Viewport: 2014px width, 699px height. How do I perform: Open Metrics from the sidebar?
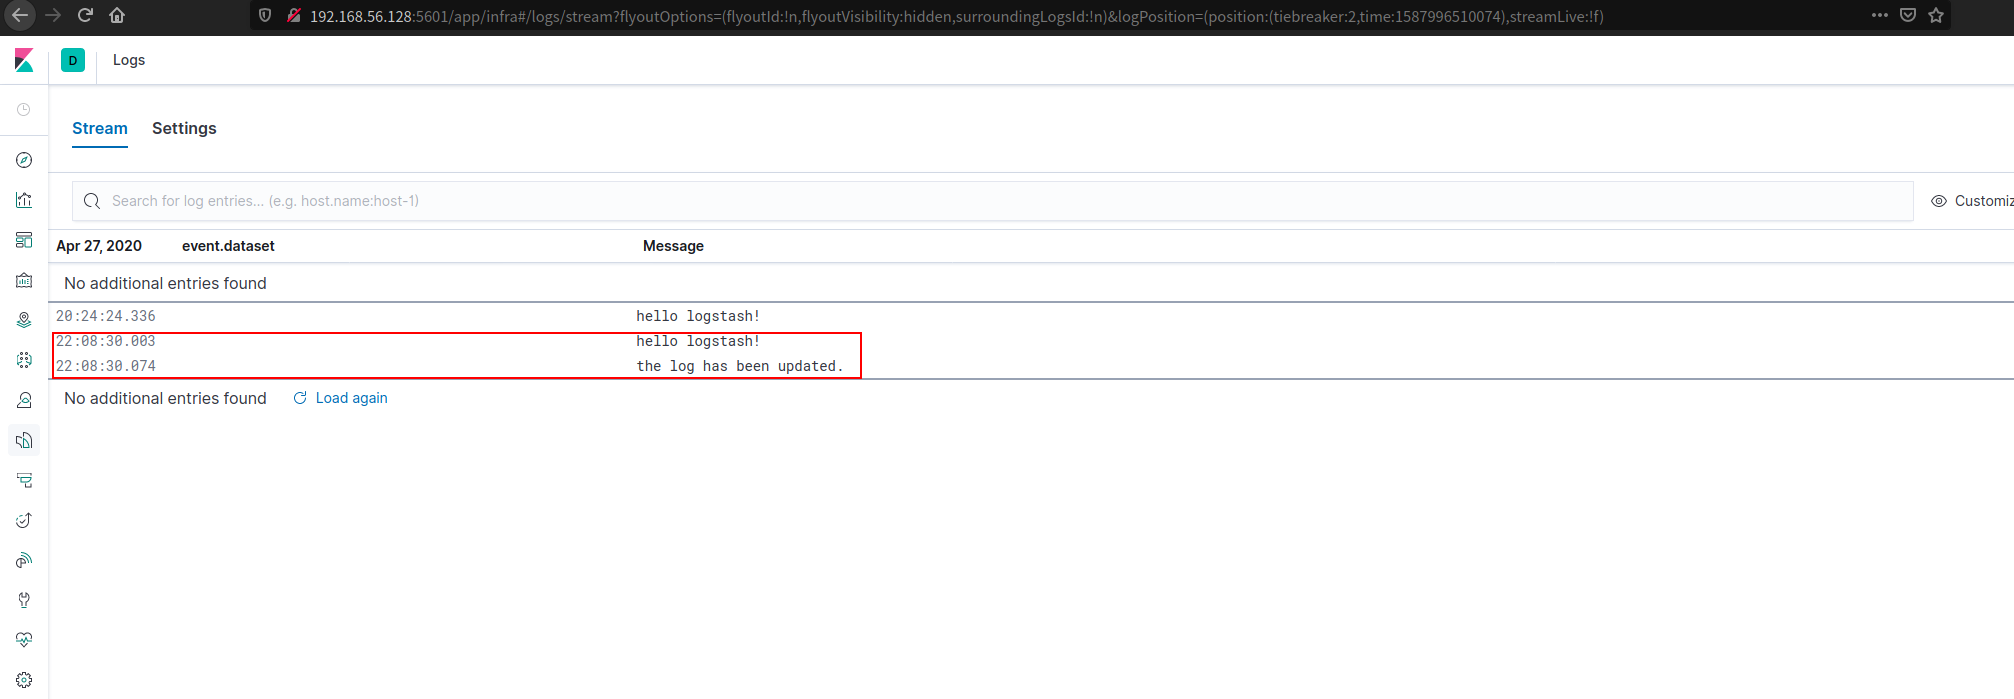[x=24, y=400]
